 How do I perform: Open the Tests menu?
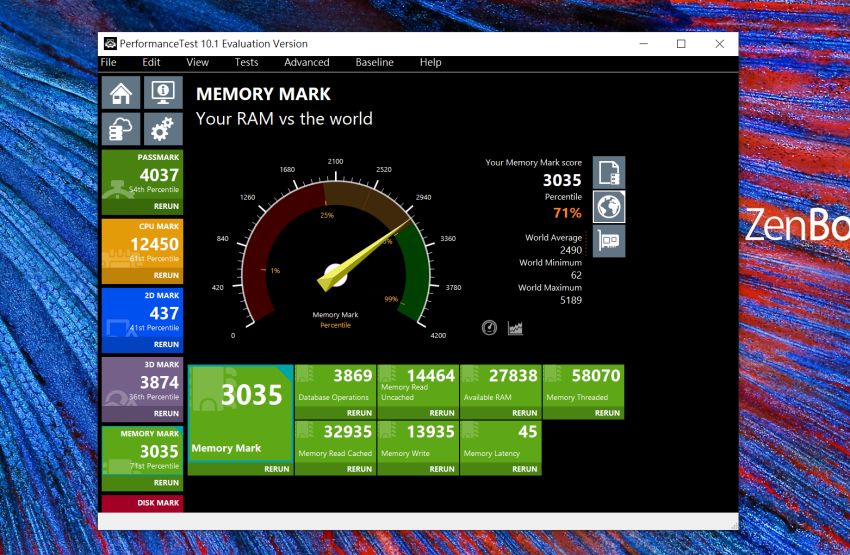[246, 62]
